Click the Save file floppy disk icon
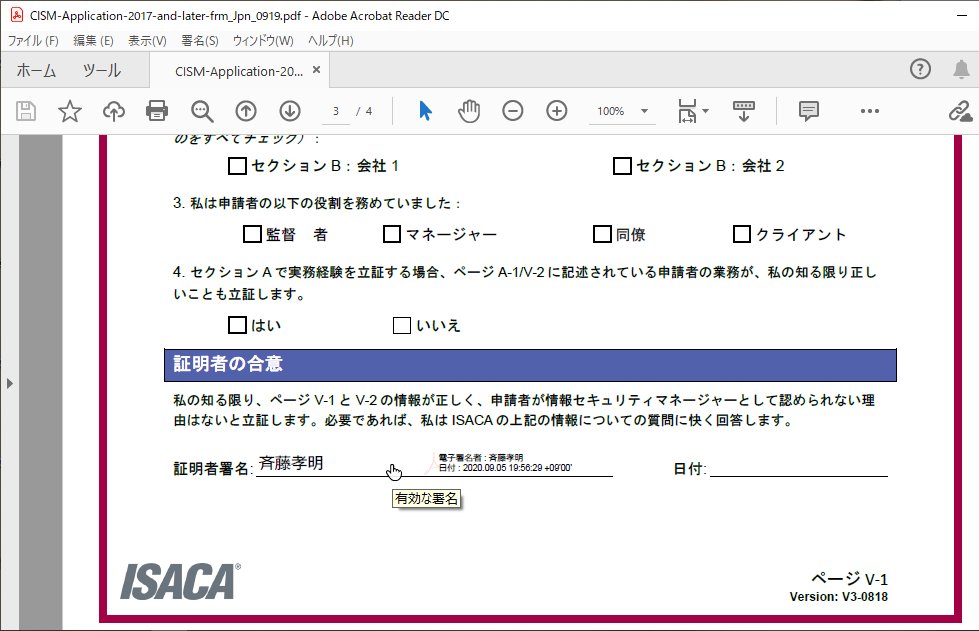The height and width of the screenshot is (631, 979). (x=26, y=111)
